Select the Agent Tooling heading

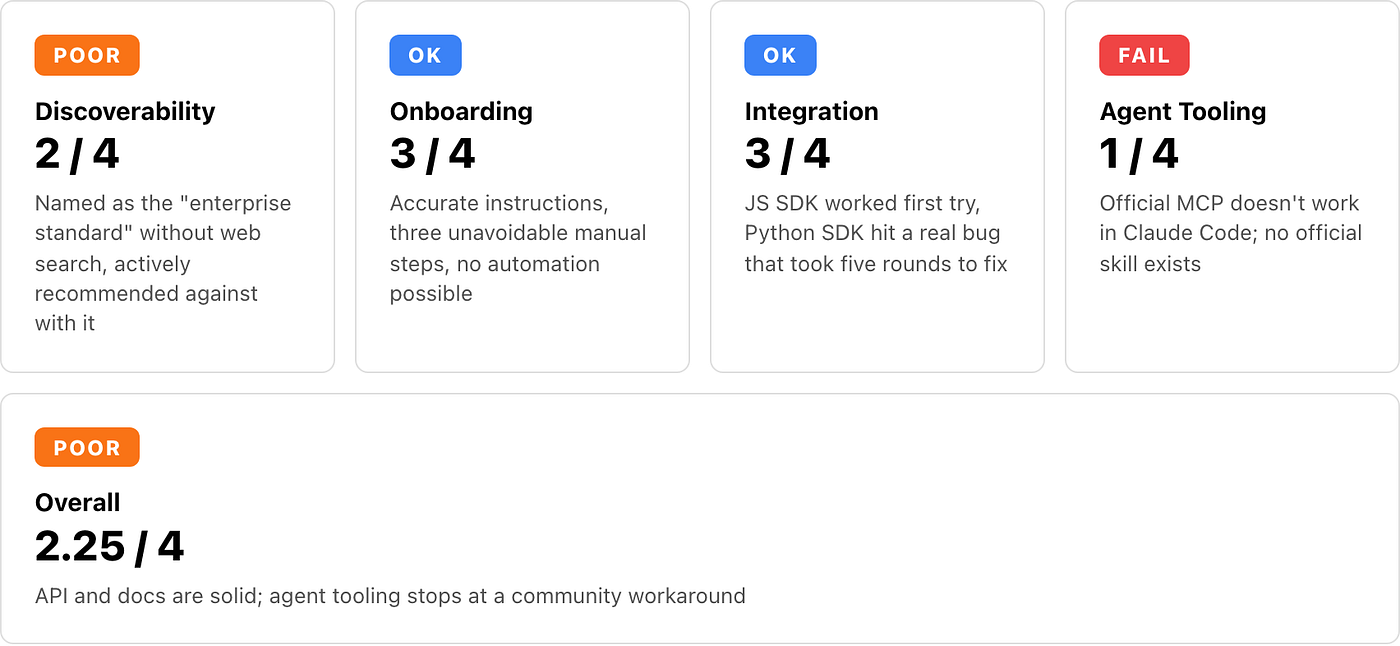point(1183,111)
